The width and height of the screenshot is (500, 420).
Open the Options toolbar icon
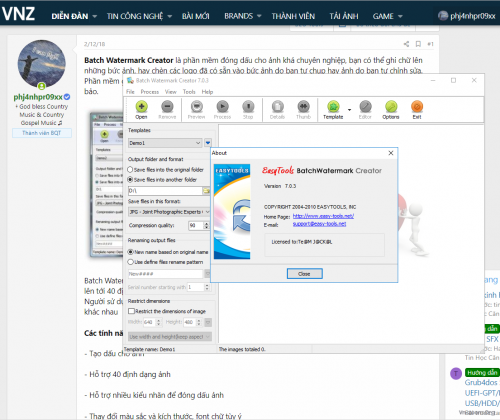[391, 107]
